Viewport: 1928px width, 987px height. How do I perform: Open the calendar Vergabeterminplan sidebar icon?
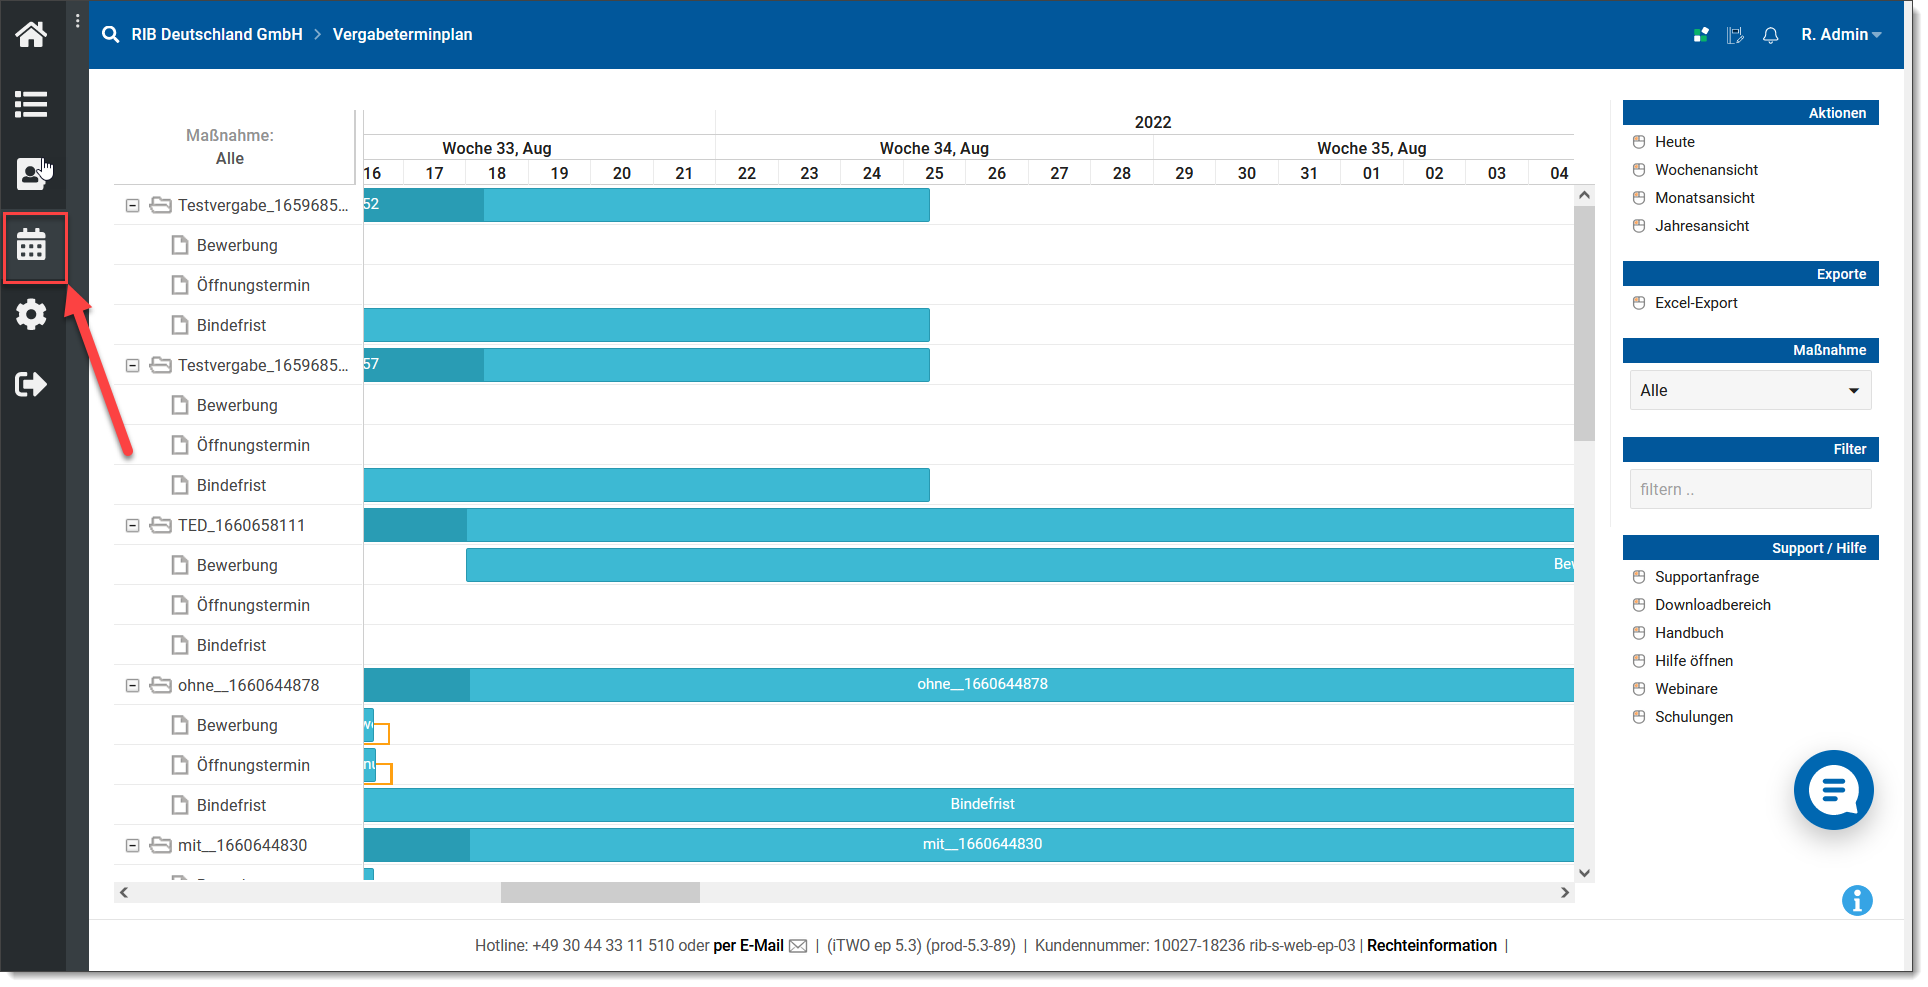pyautogui.click(x=32, y=245)
